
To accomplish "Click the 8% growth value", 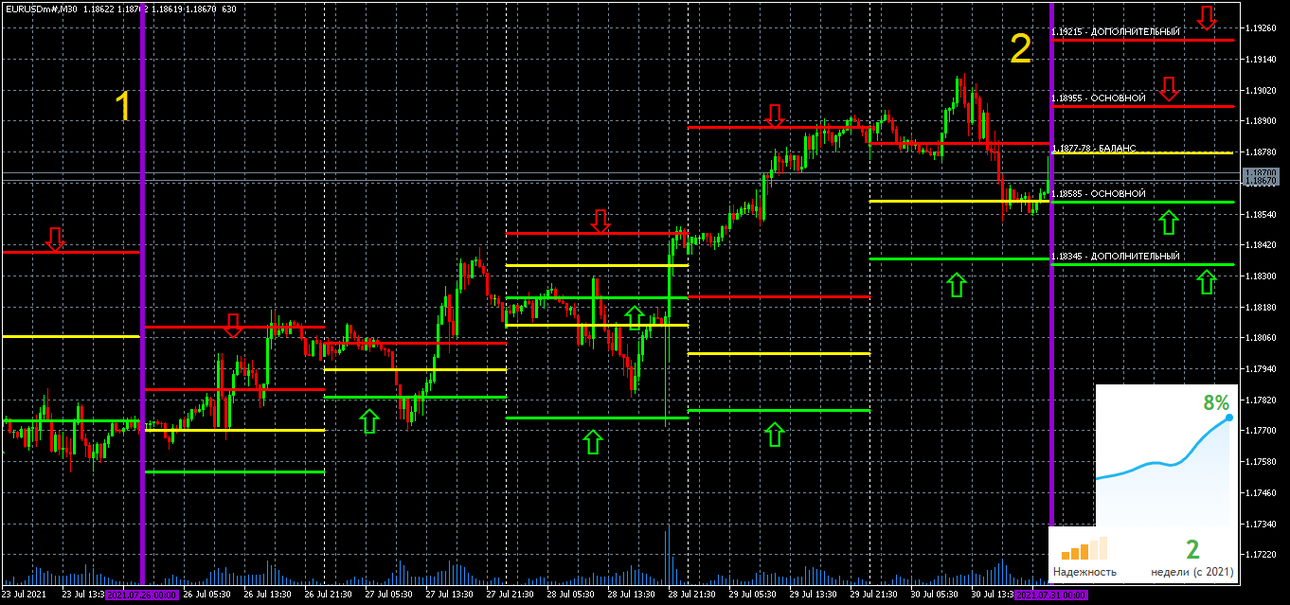I will (x=1216, y=402).
